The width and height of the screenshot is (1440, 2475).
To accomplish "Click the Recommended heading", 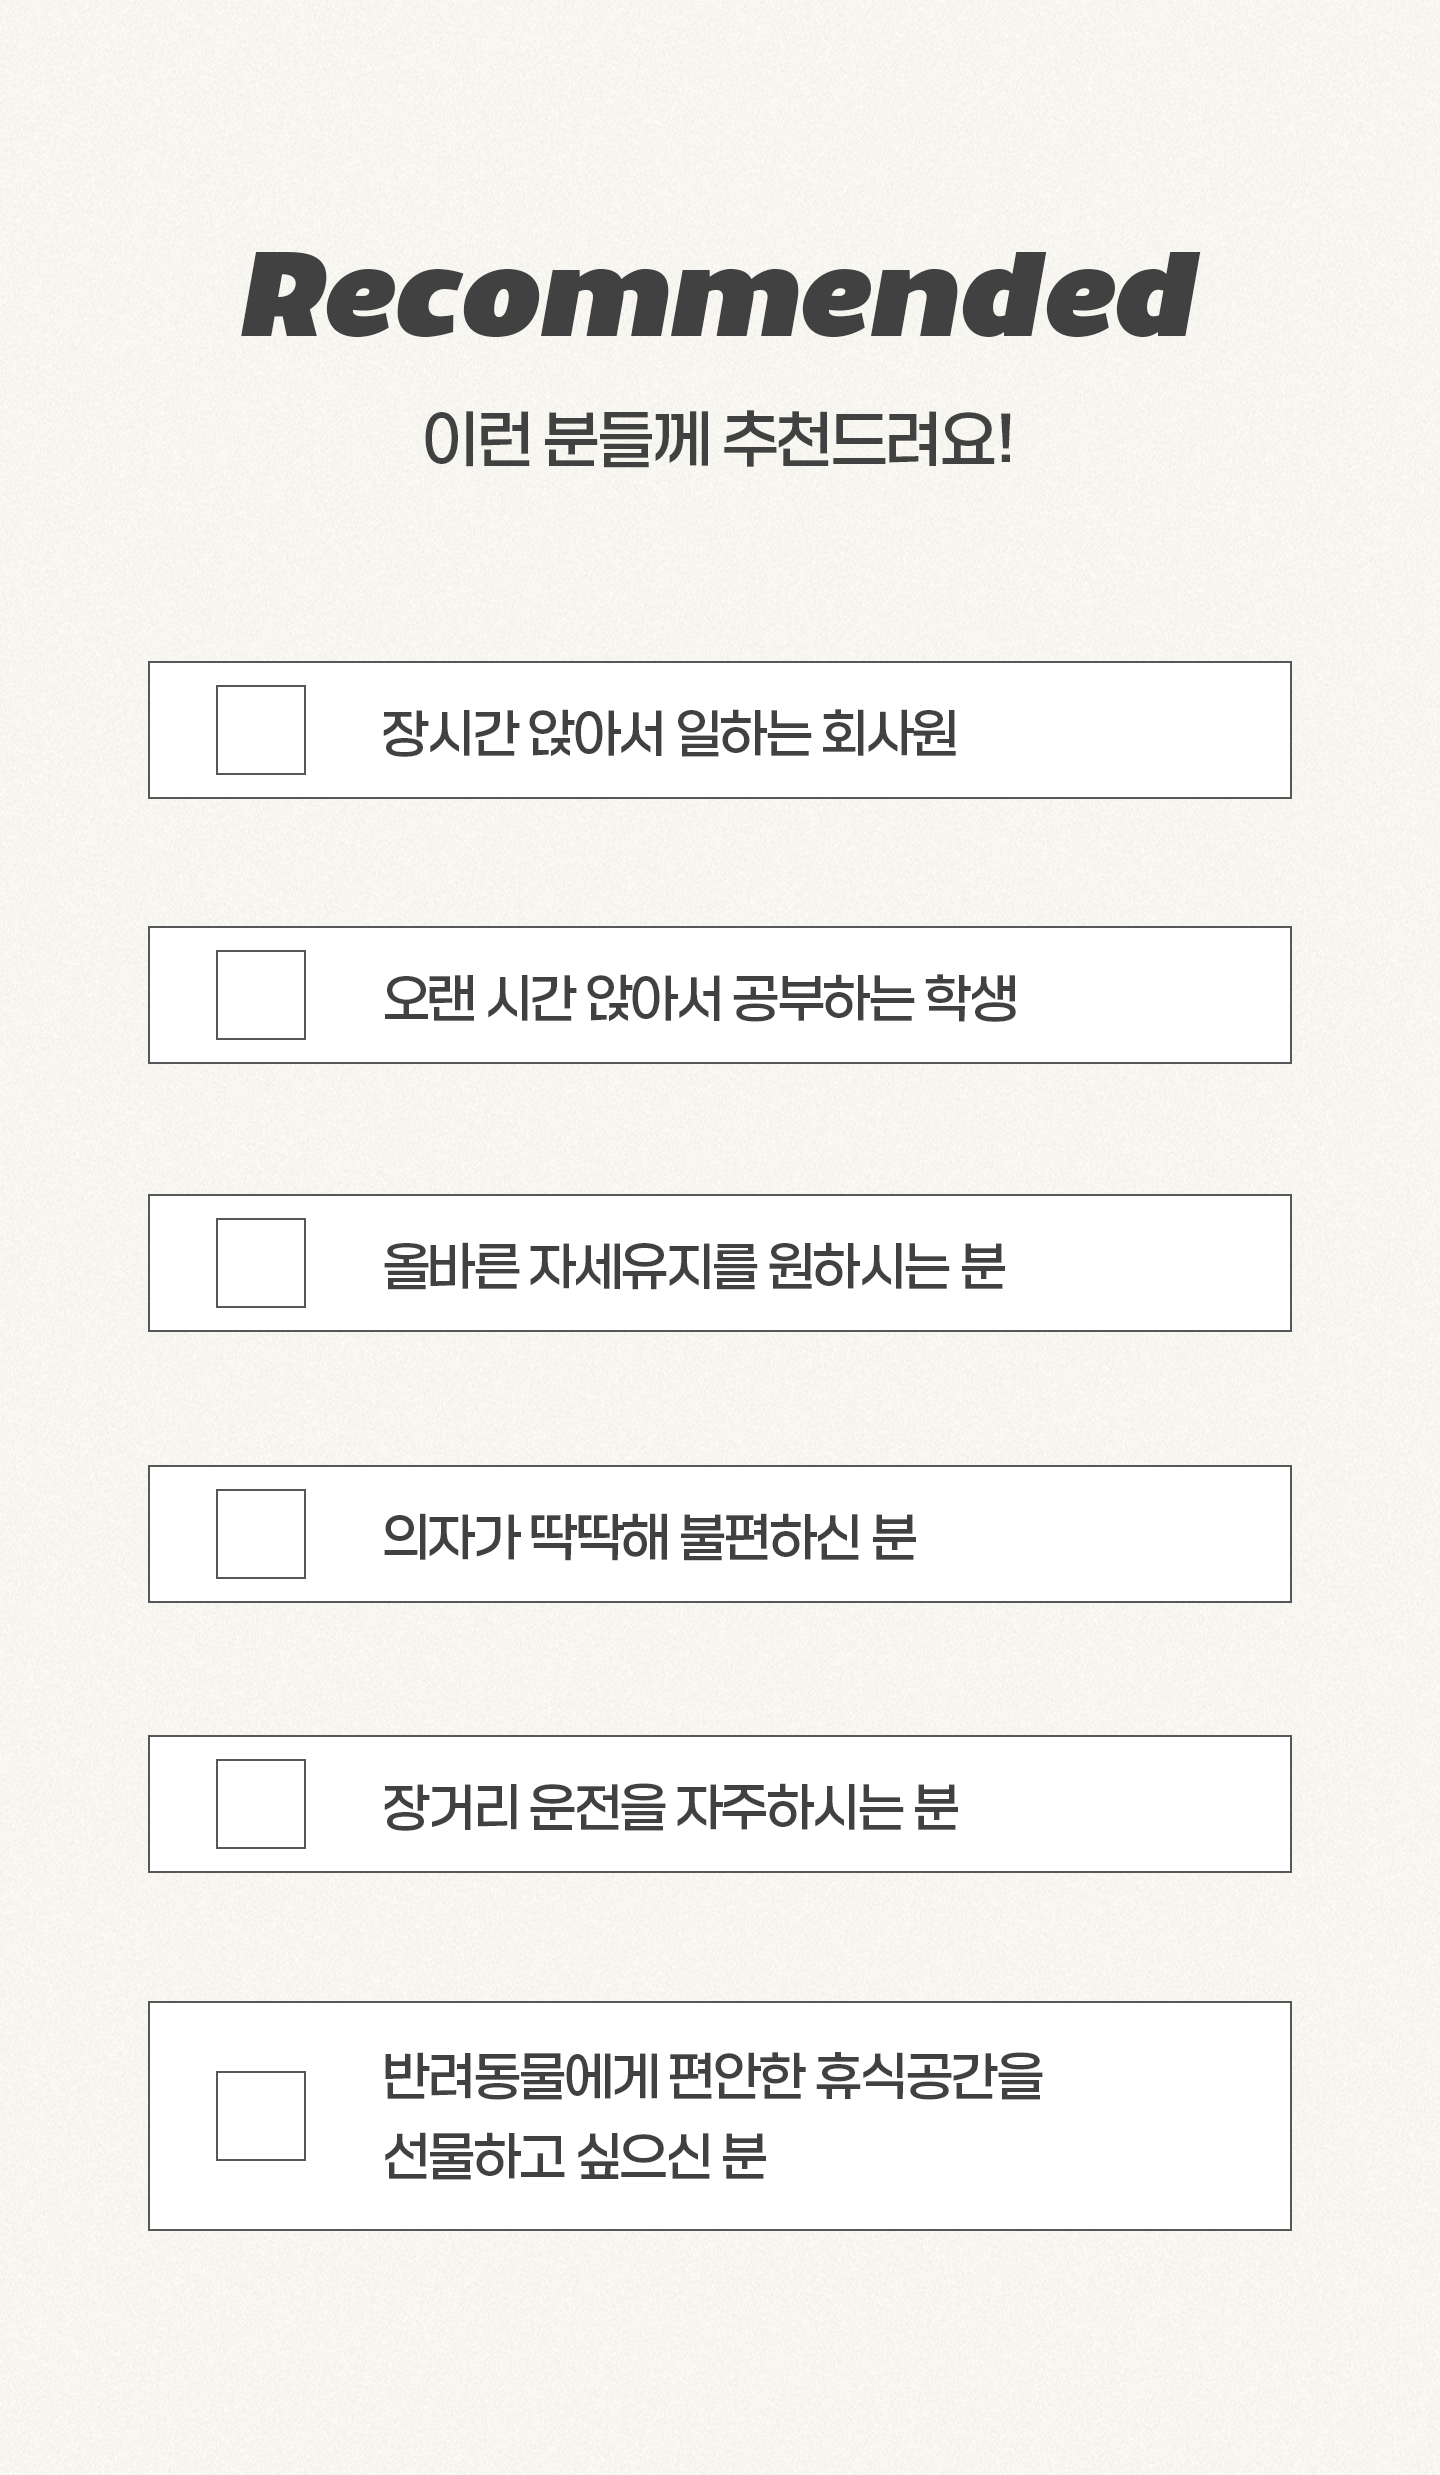I will (x=719, y=297).
